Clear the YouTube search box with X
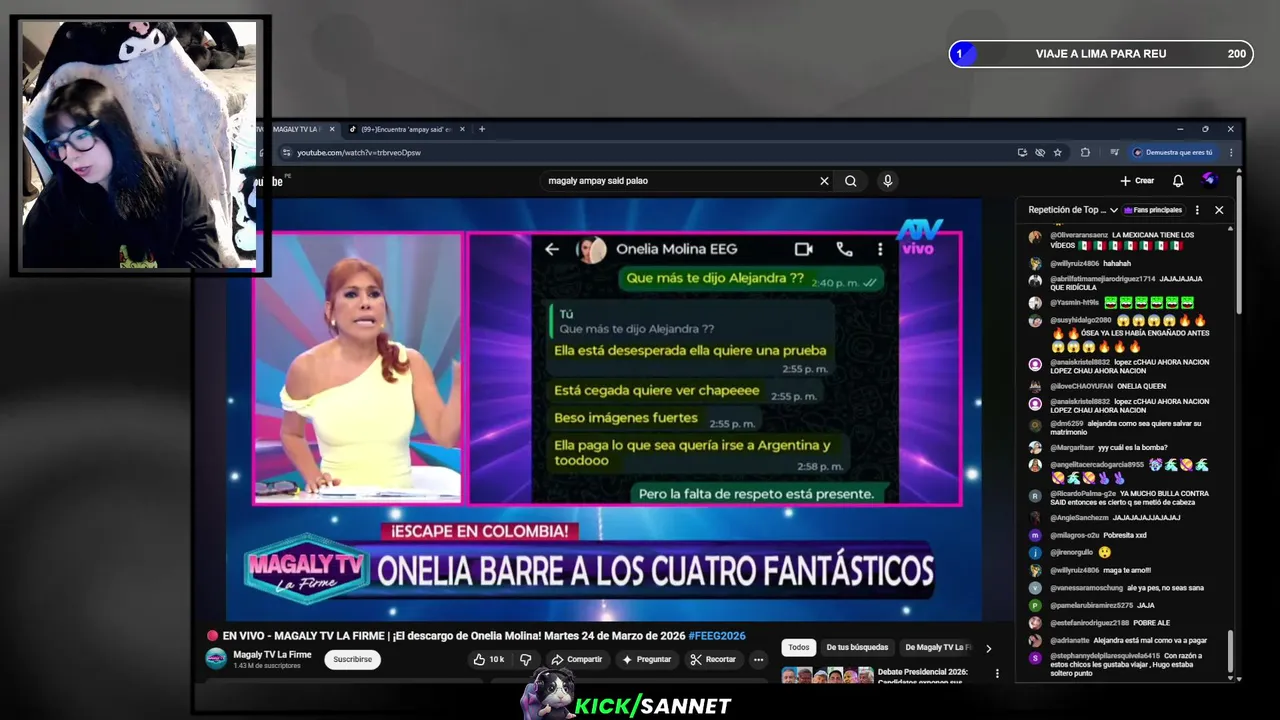The image size is (1280, 720). click(824, 181)
